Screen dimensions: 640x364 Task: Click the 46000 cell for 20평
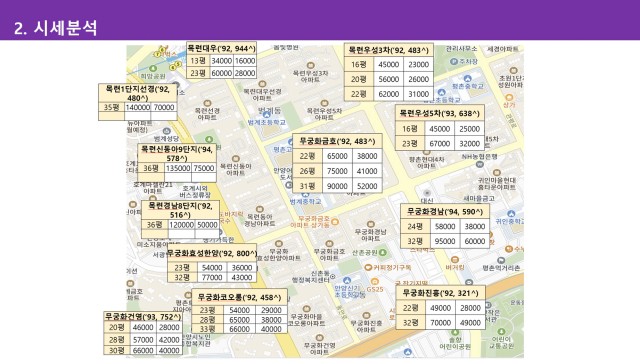tap(143, 327)
